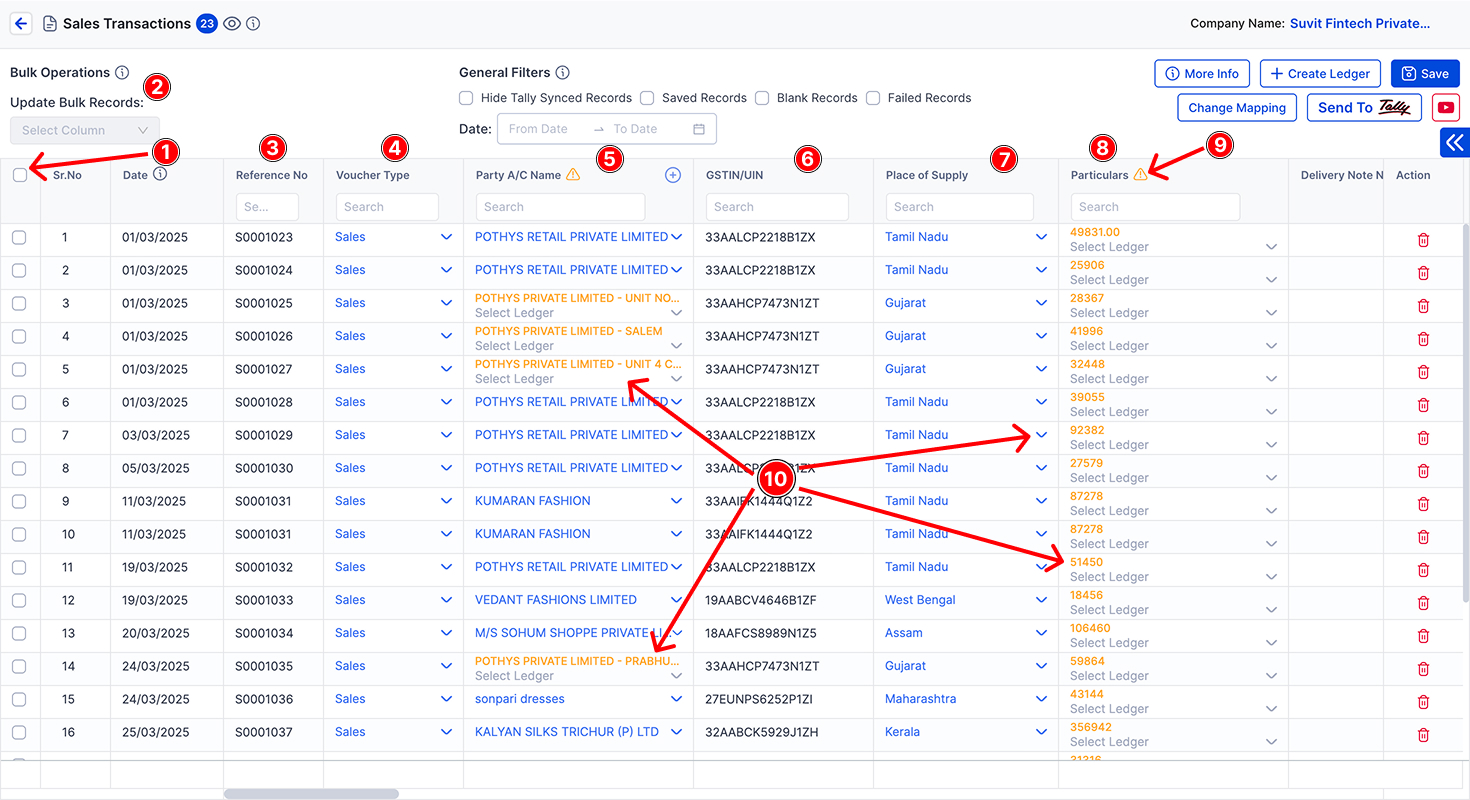Show General Filters info icon
The image size is (1470, 800).
(x=563, y=73)
